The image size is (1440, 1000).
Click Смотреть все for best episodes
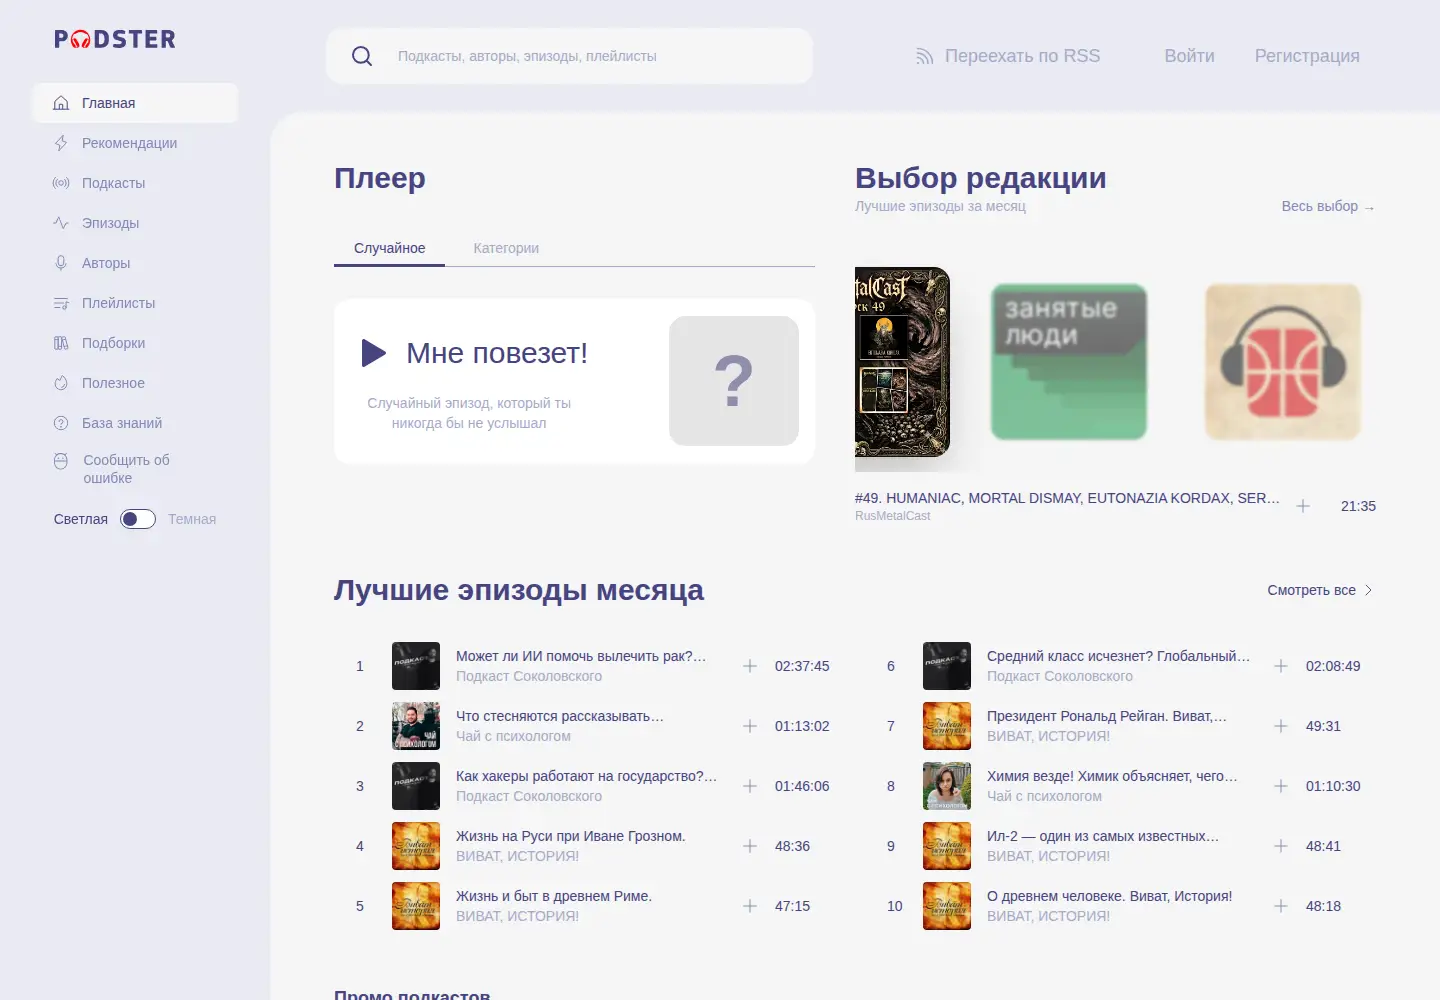1320,590
